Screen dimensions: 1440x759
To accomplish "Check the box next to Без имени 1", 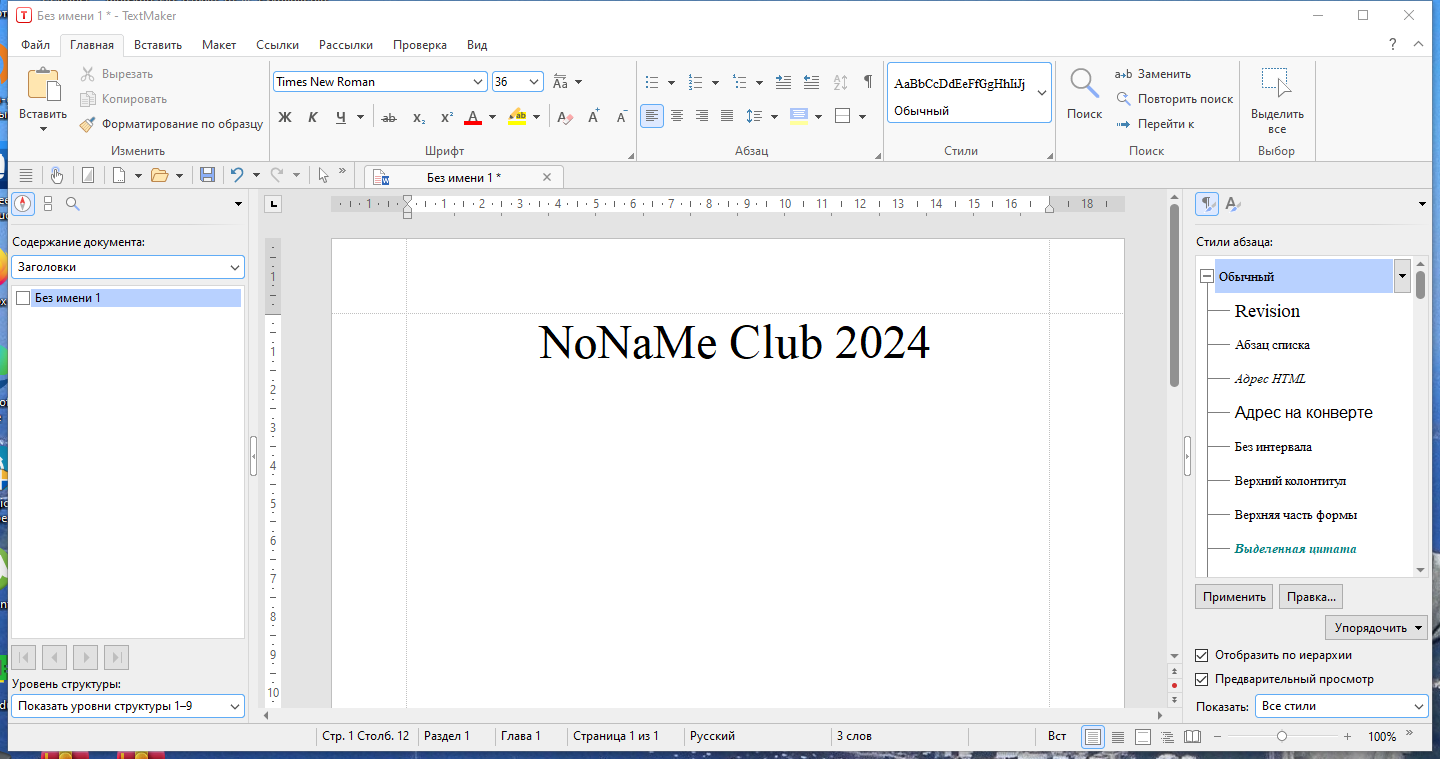I will pos(23,297).
